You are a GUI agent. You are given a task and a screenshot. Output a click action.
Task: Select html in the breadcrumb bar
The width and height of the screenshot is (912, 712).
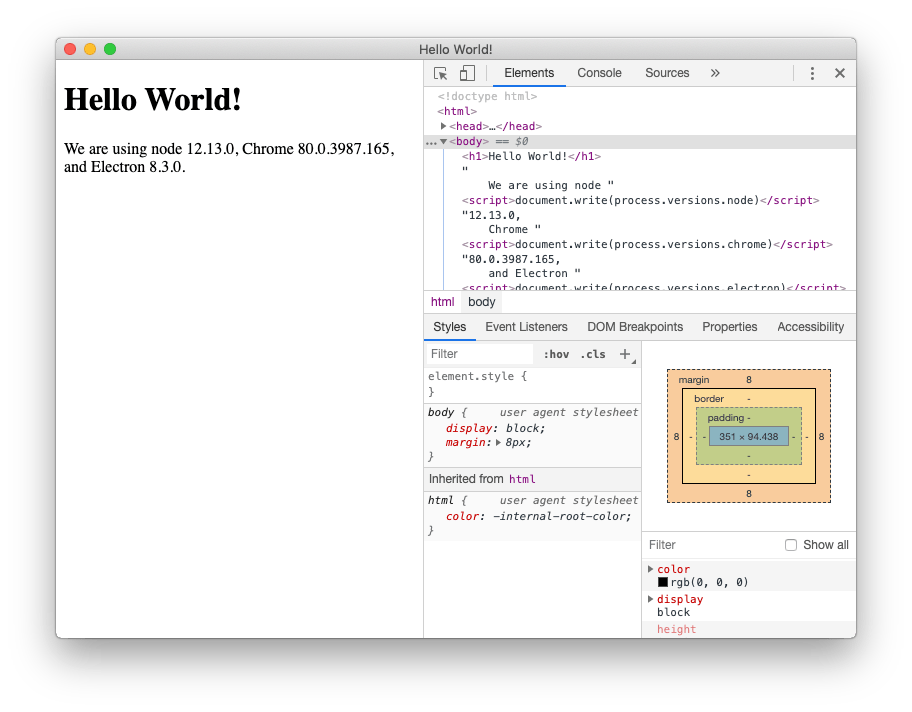[442, 302]
